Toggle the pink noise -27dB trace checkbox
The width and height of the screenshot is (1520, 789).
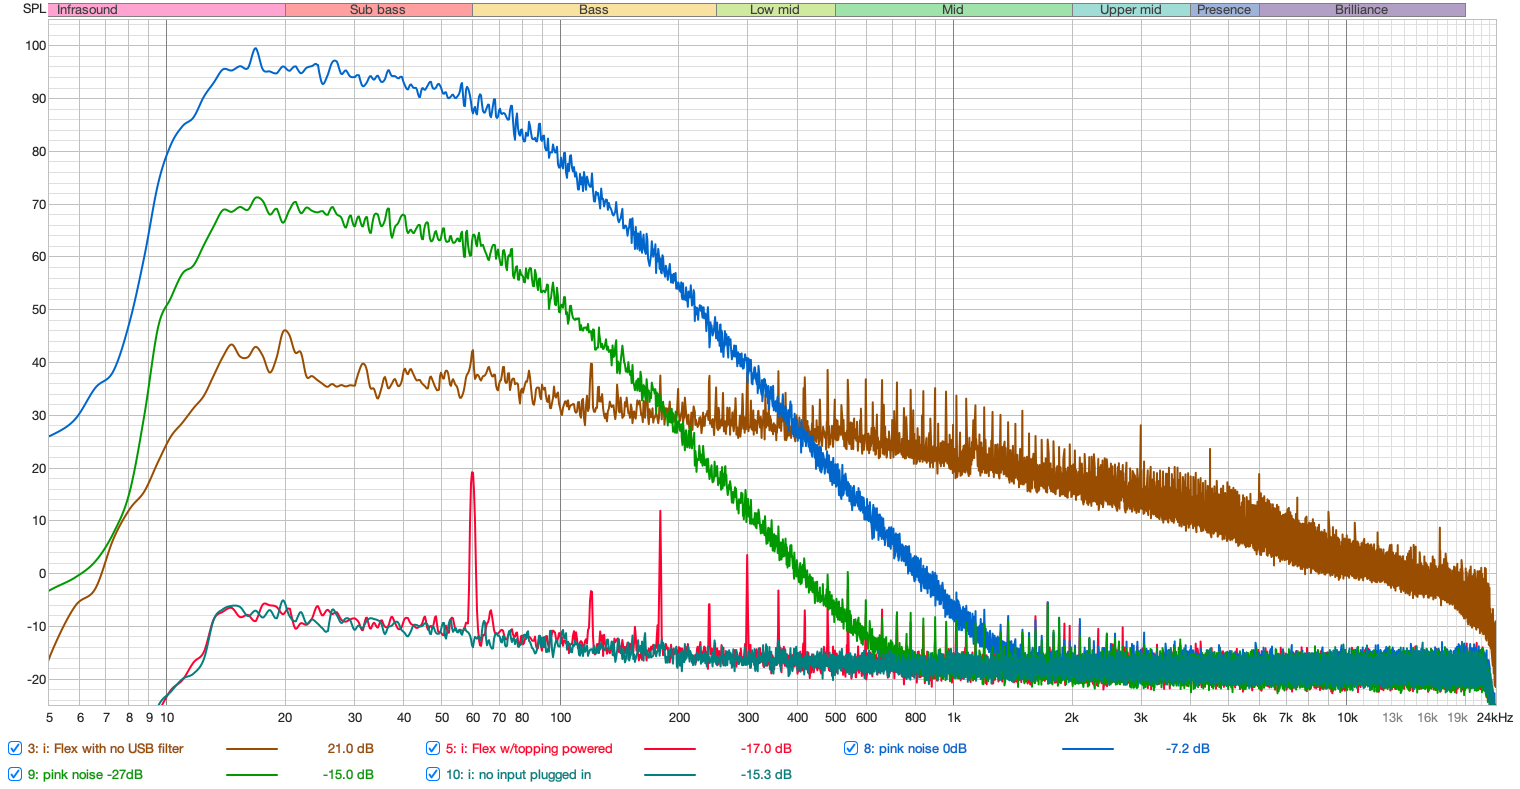pyautogui.click(x=15, y=774)
